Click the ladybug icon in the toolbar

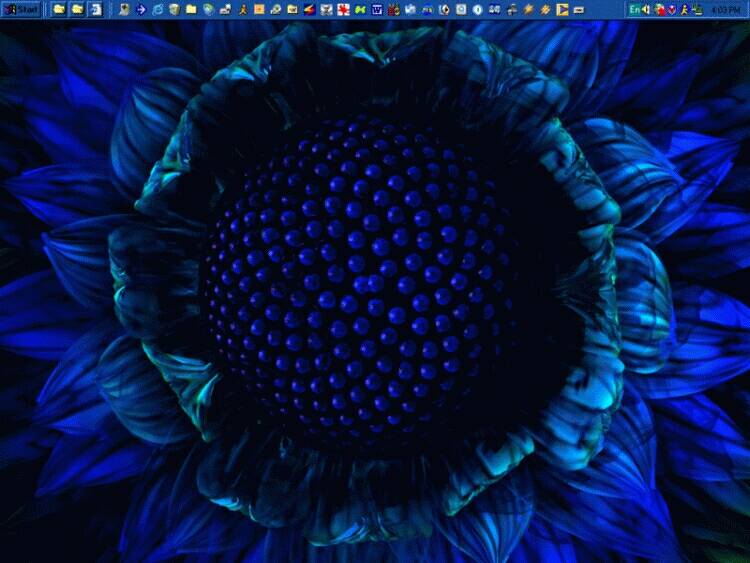tap(394, 9)
